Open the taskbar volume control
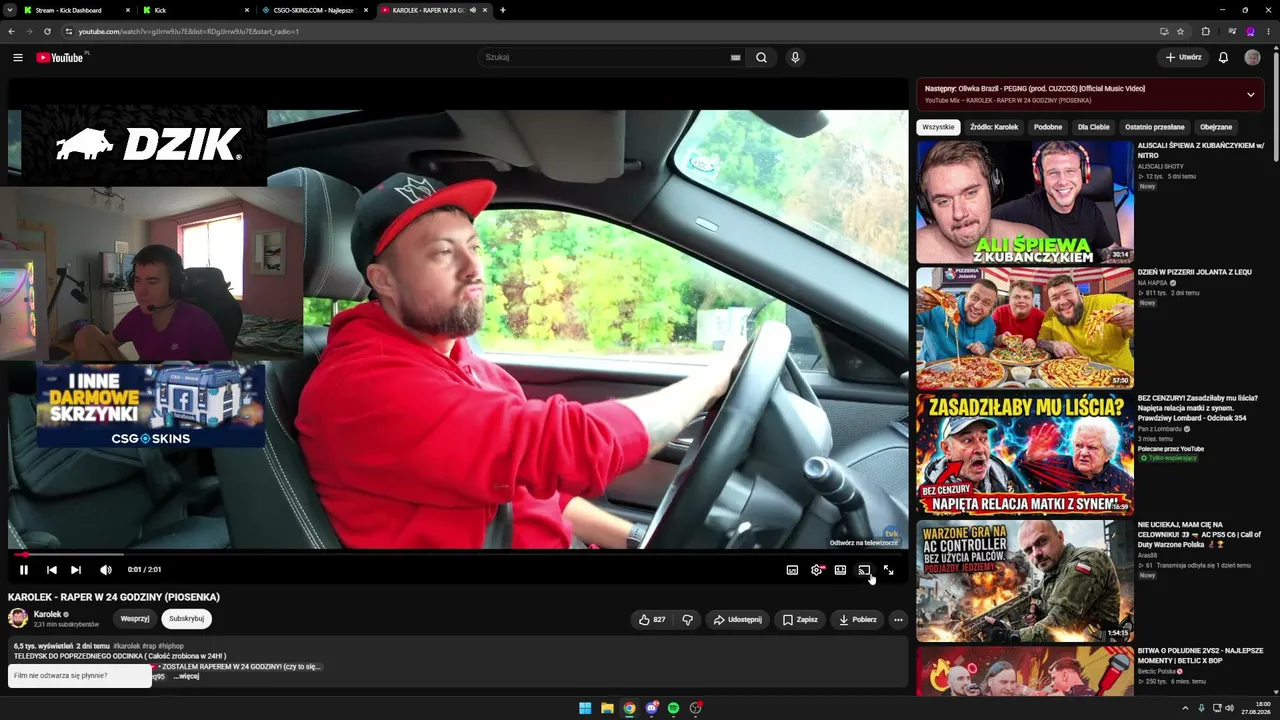 point(1229,708)
